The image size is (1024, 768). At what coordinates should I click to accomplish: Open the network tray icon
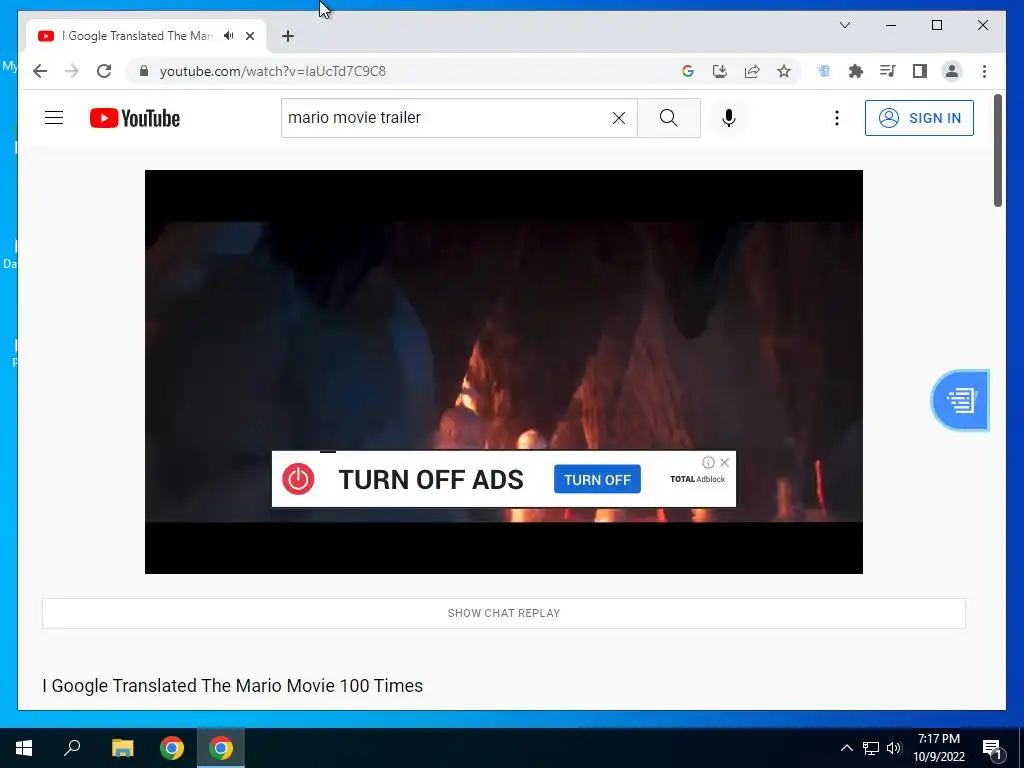tap(871, 748)
